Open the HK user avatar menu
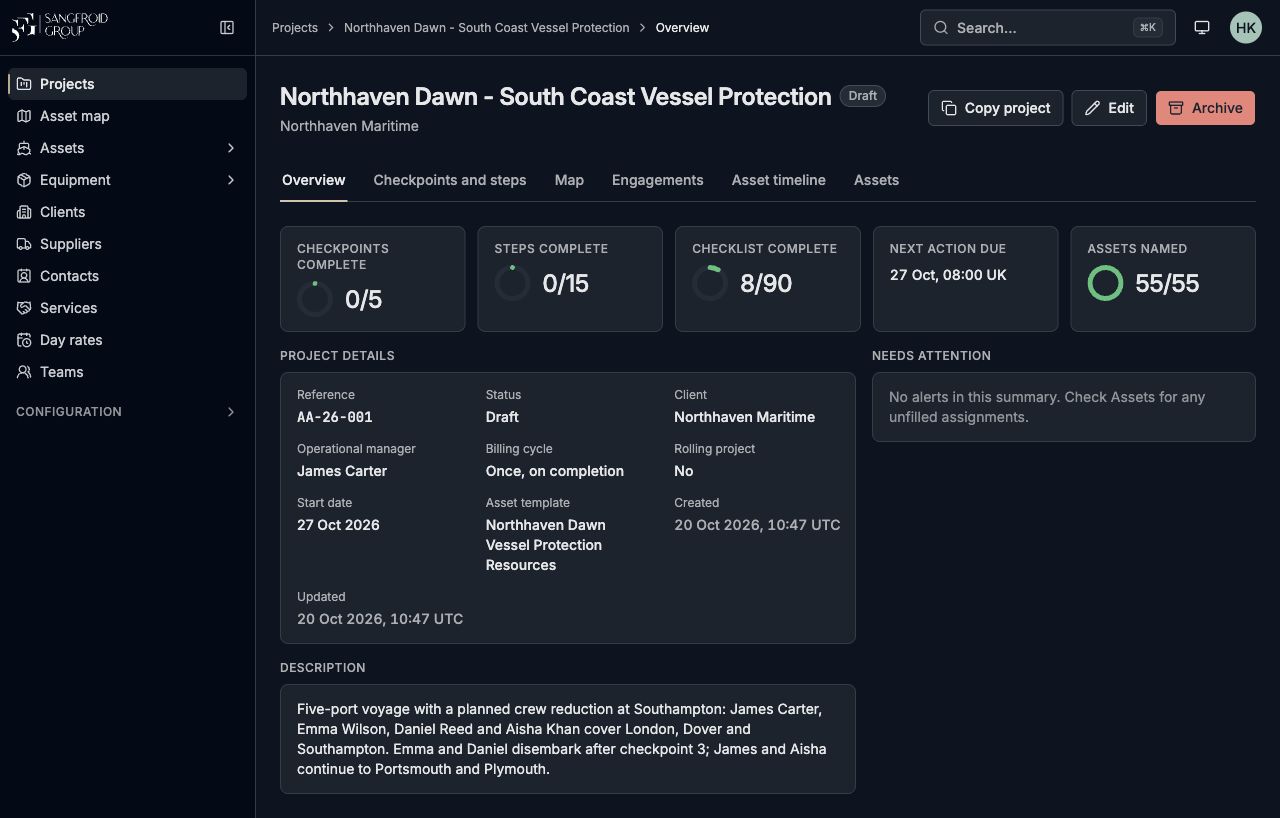This screenshot has height=818, width=1280. tap(1246, 28)
